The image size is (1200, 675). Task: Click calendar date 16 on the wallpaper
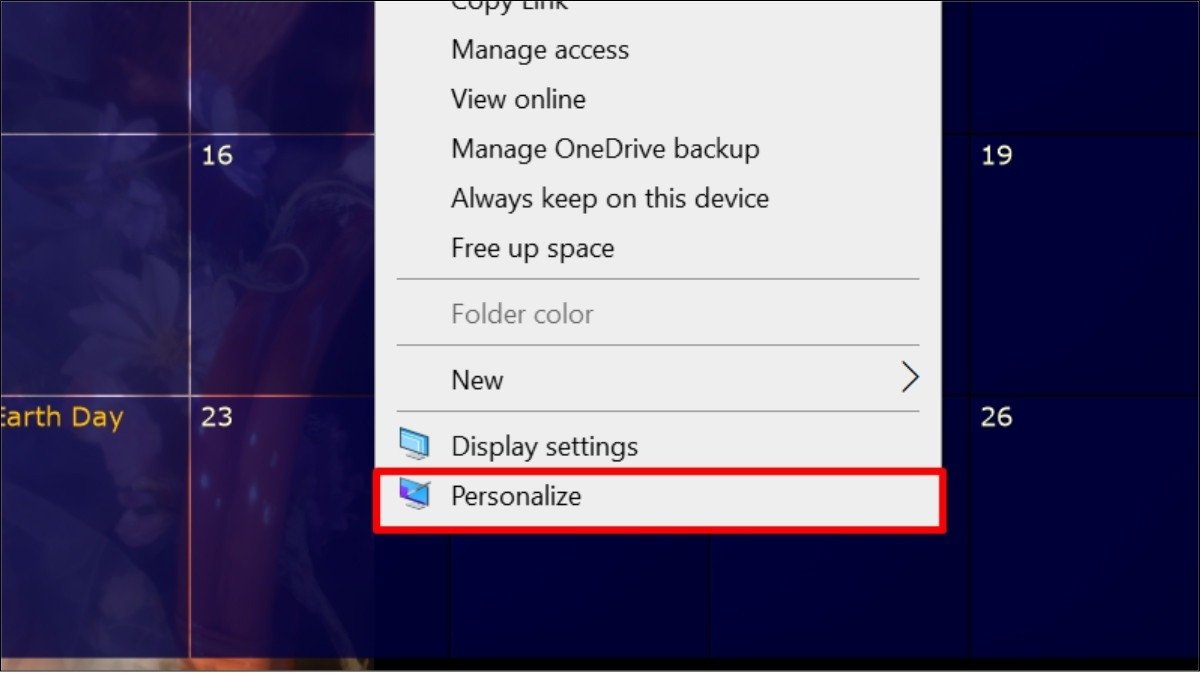pos(216,155)
